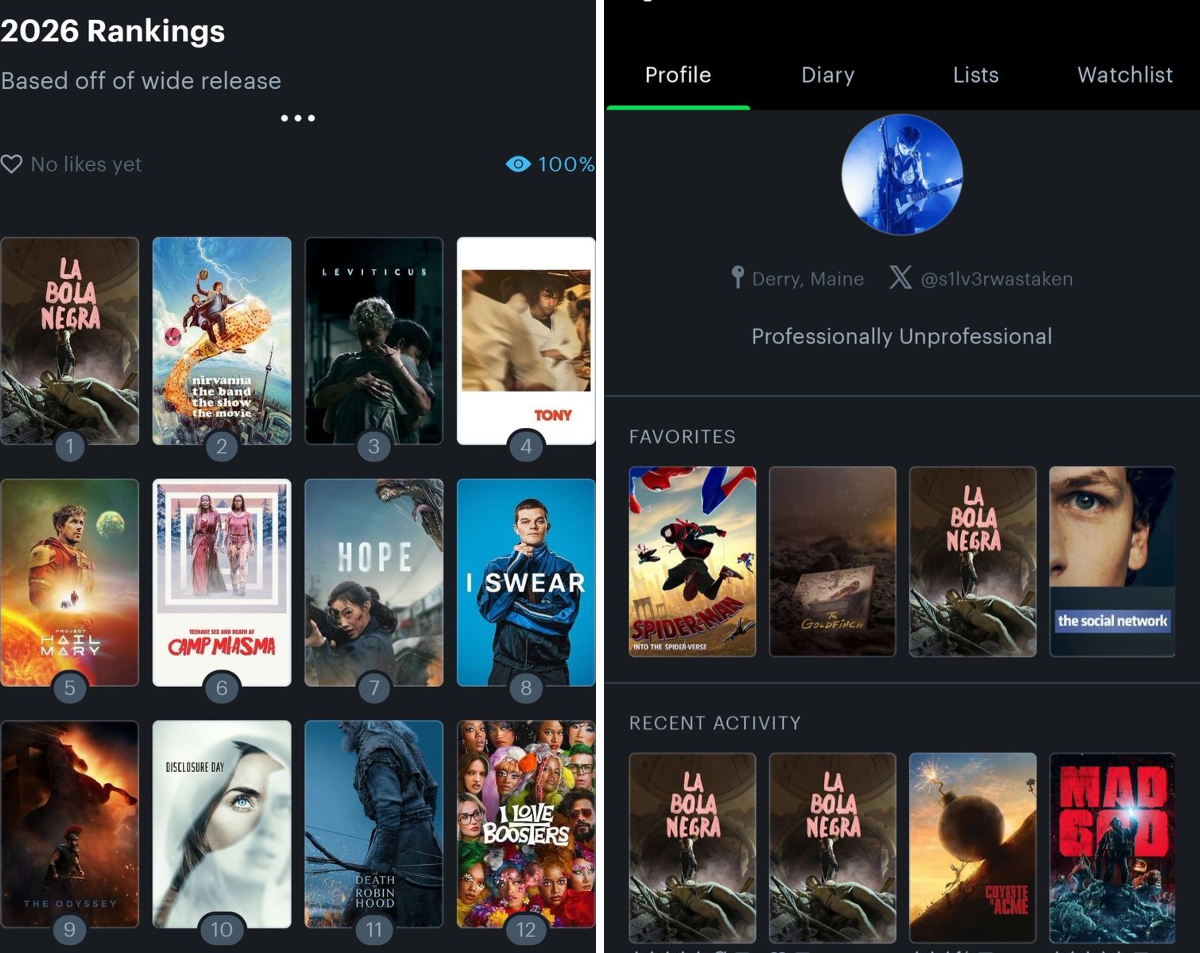Switch to the Lists tab
This screenshot has width=1200, height=953.
(x=976, y=75)
